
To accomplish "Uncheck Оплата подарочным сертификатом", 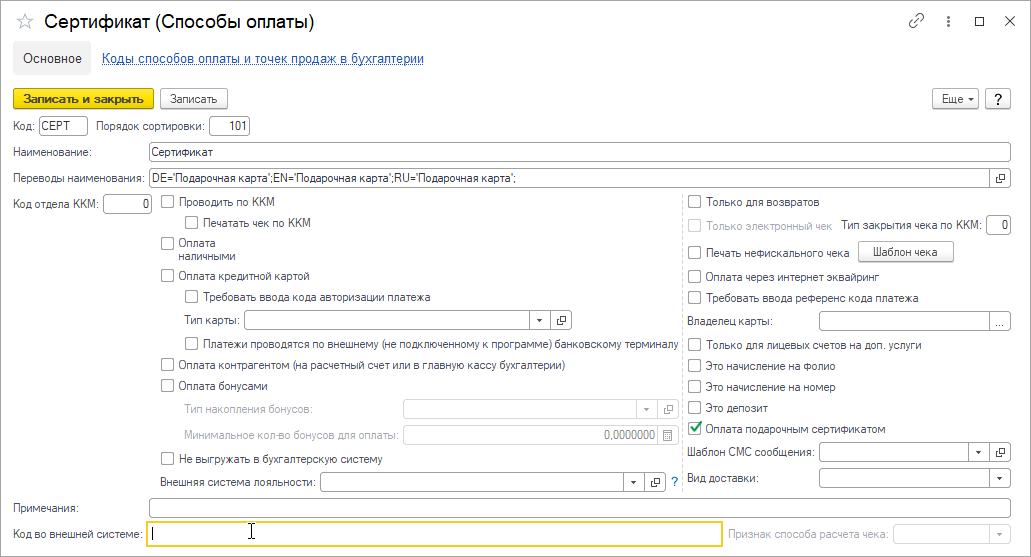I will point(694,429).
